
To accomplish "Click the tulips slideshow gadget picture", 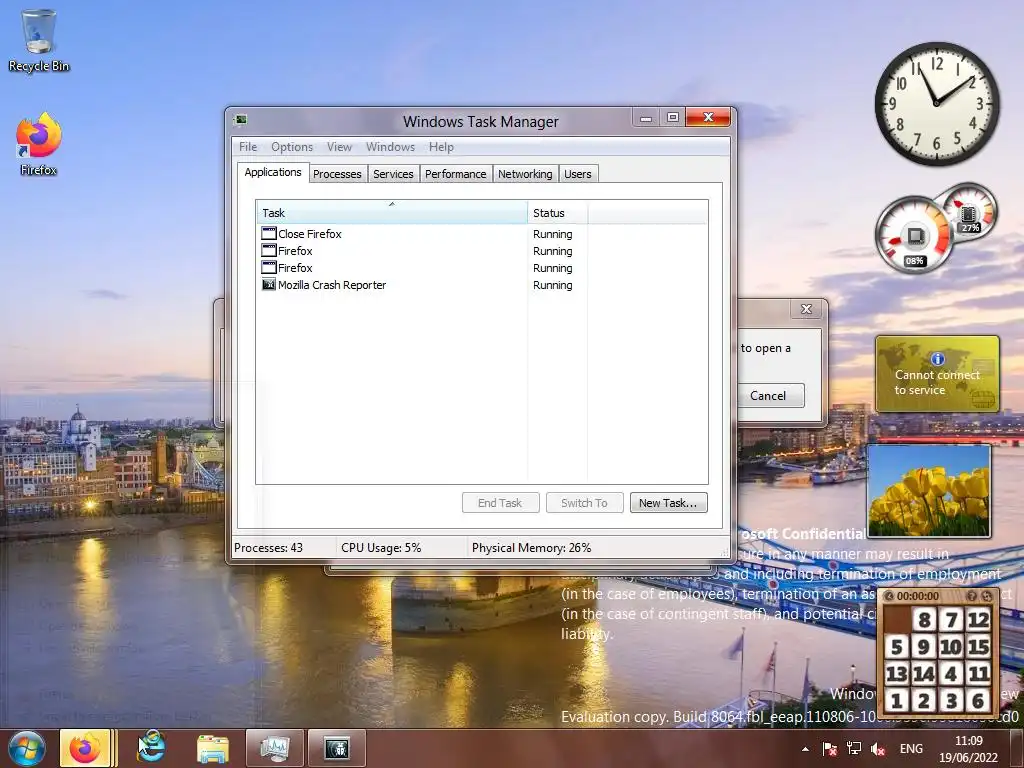I will coord(929,491).
